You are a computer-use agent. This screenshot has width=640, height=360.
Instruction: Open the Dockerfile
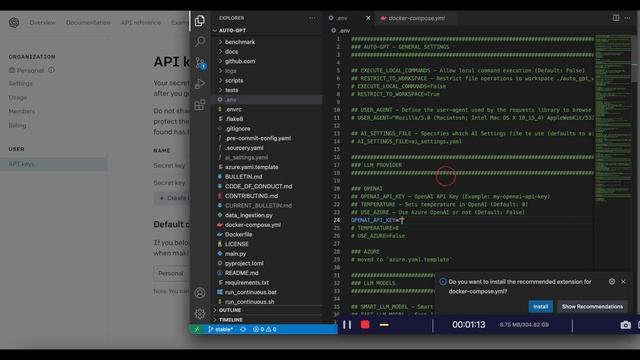coord(238,235)
